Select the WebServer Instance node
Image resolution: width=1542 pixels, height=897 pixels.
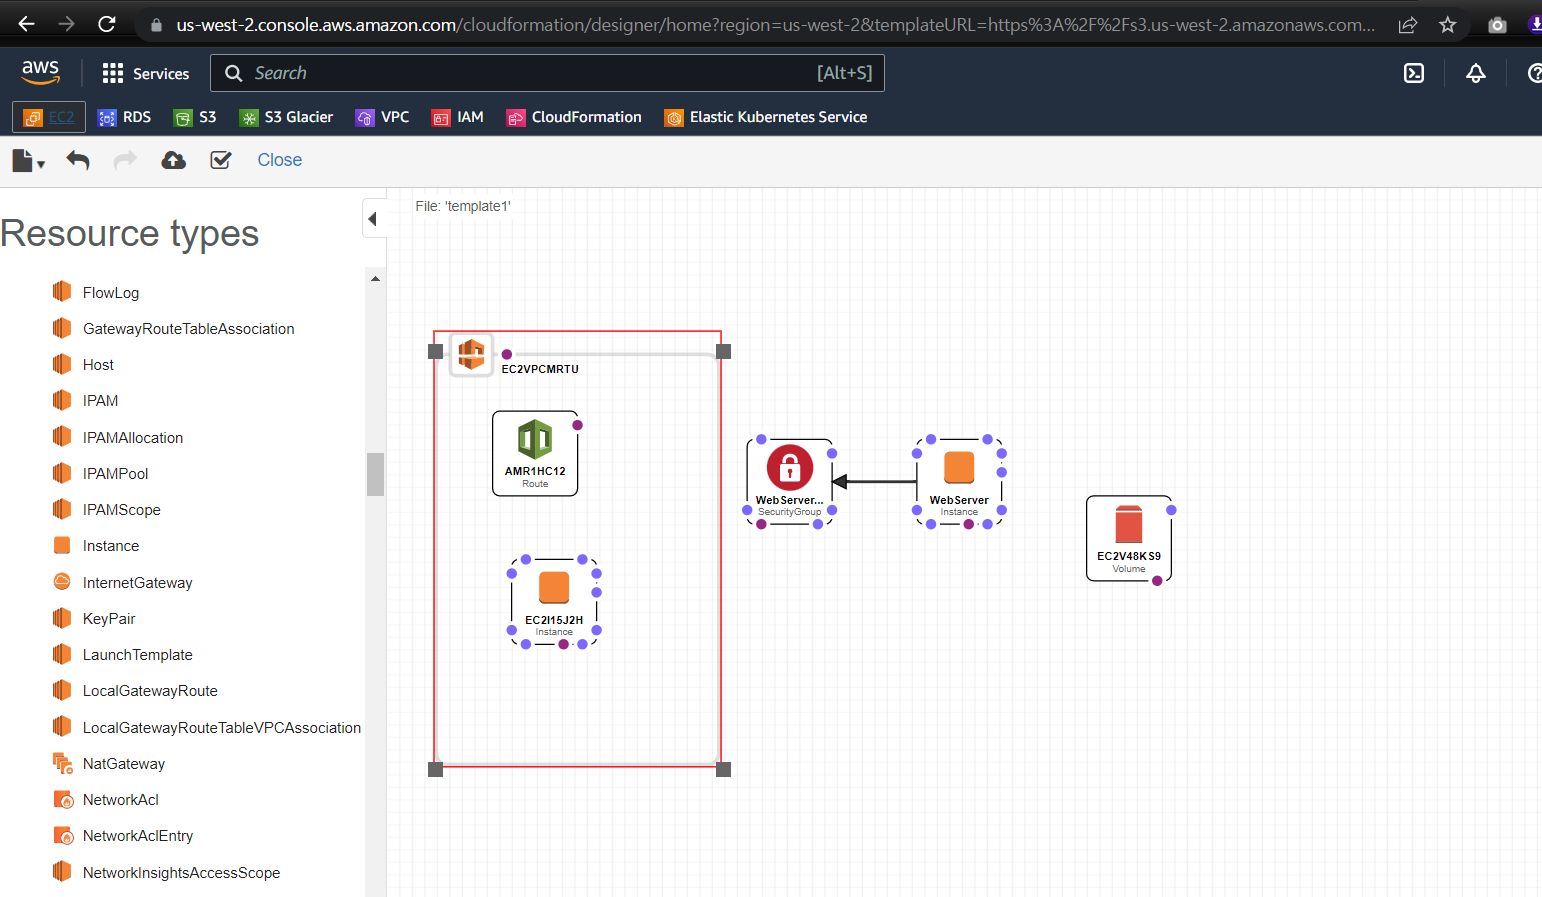point(959,481)
